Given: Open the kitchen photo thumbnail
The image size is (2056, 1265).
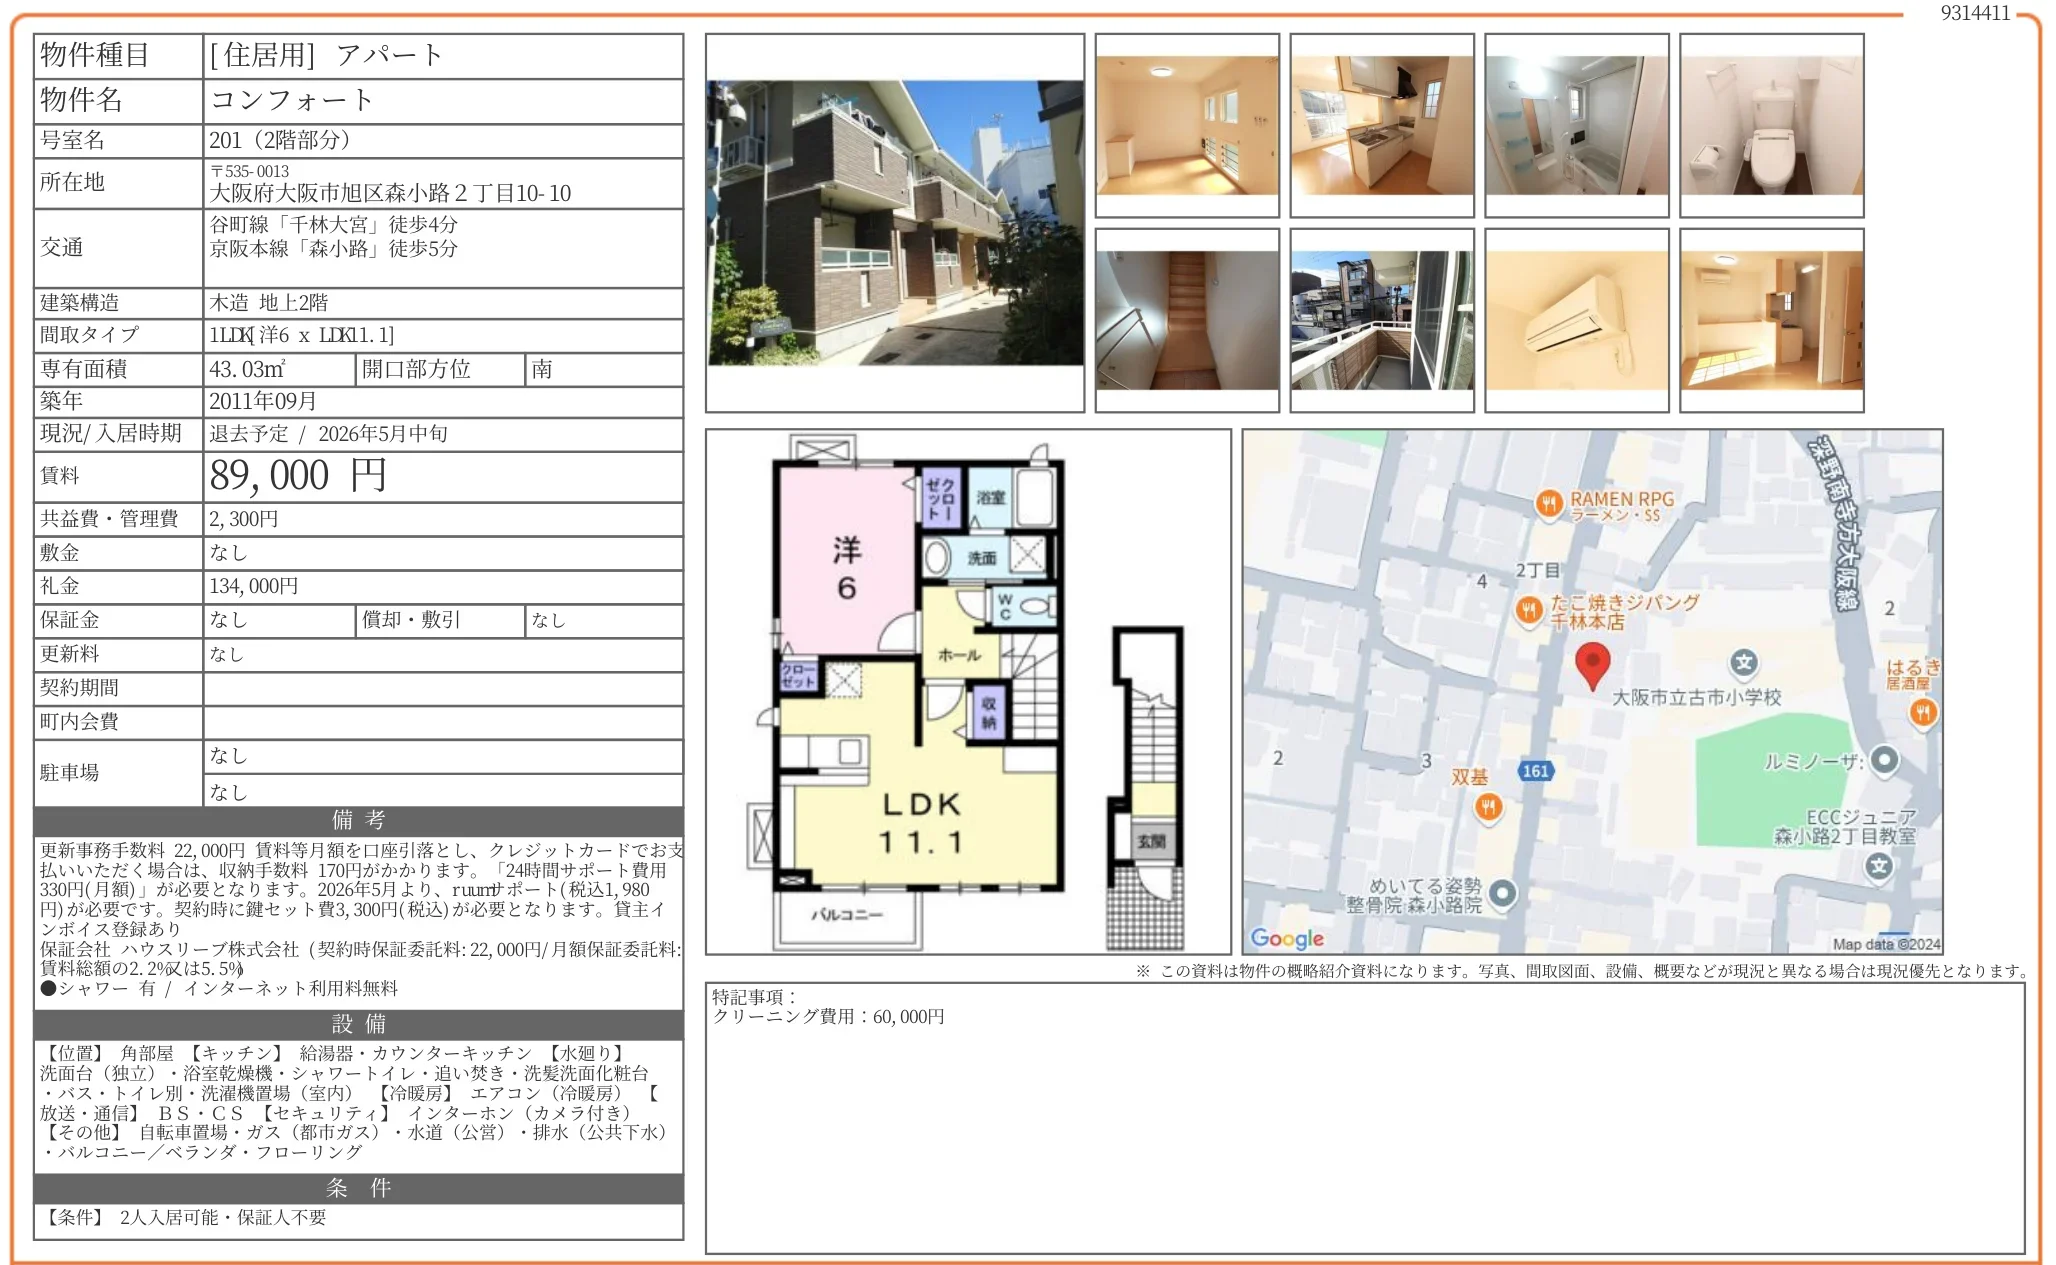Looking at the screenshot, I should [1381, 125].
